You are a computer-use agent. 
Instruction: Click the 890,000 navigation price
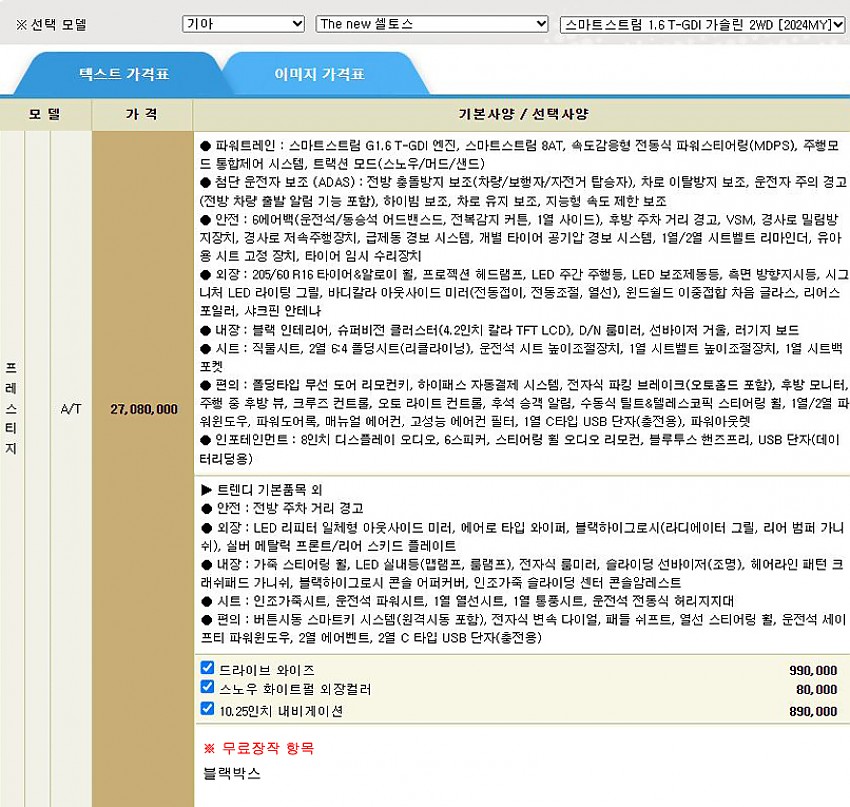812,711
